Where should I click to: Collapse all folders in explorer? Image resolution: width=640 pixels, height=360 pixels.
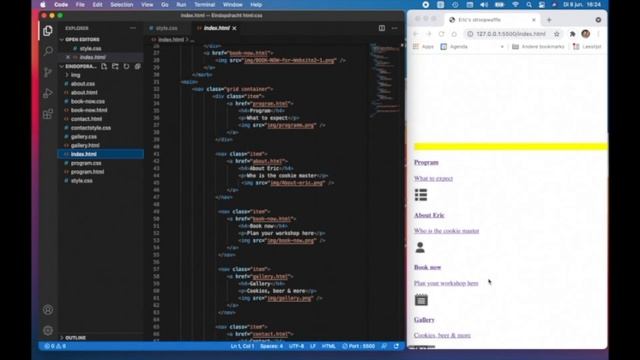pos(138,66)
